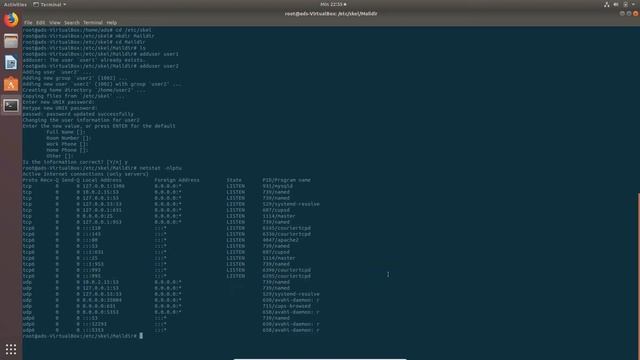Click 'Enter new UNIX password:' line
This screenshot has width=640, height=360.
tap(58, 102)
